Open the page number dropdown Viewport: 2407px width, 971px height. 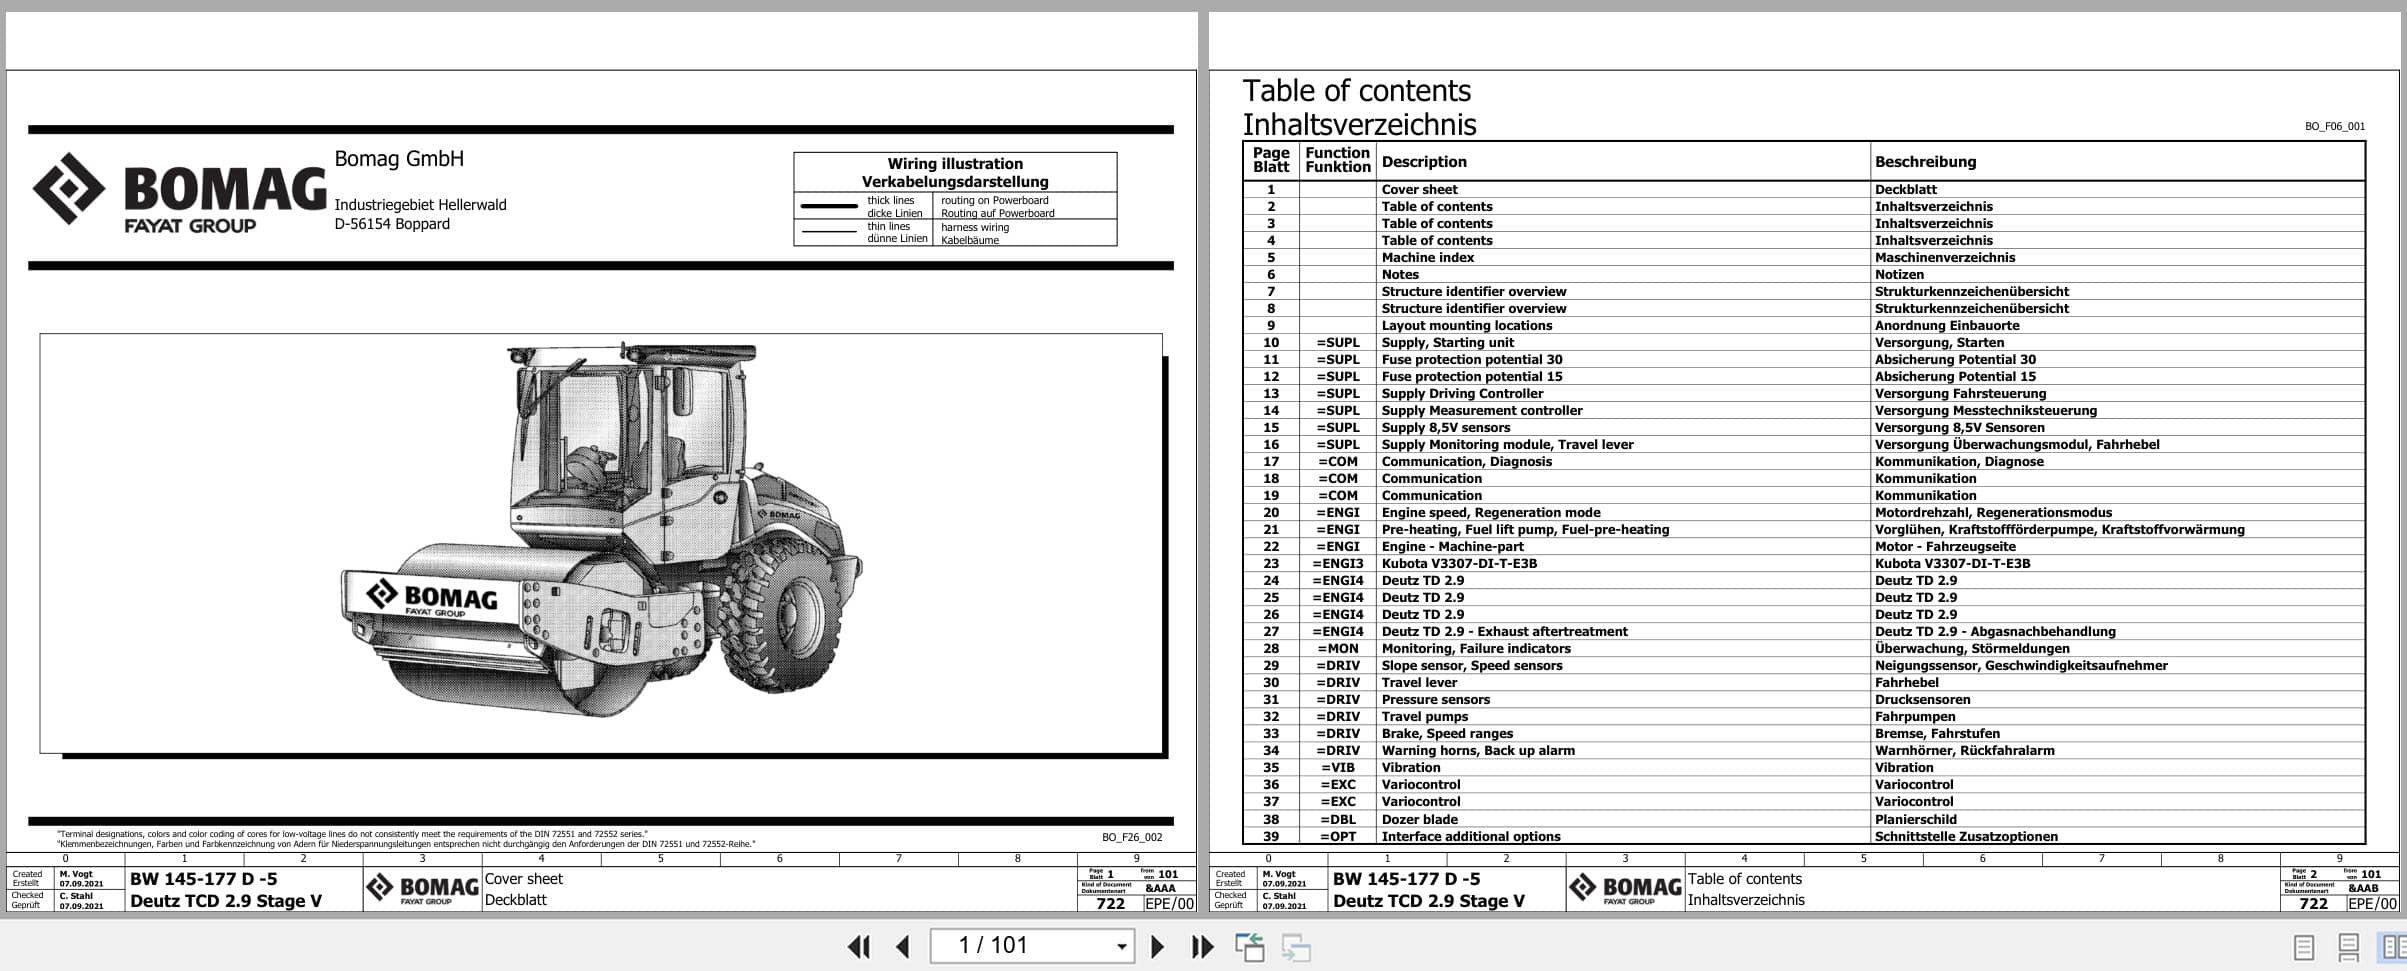pos(1122,946)
